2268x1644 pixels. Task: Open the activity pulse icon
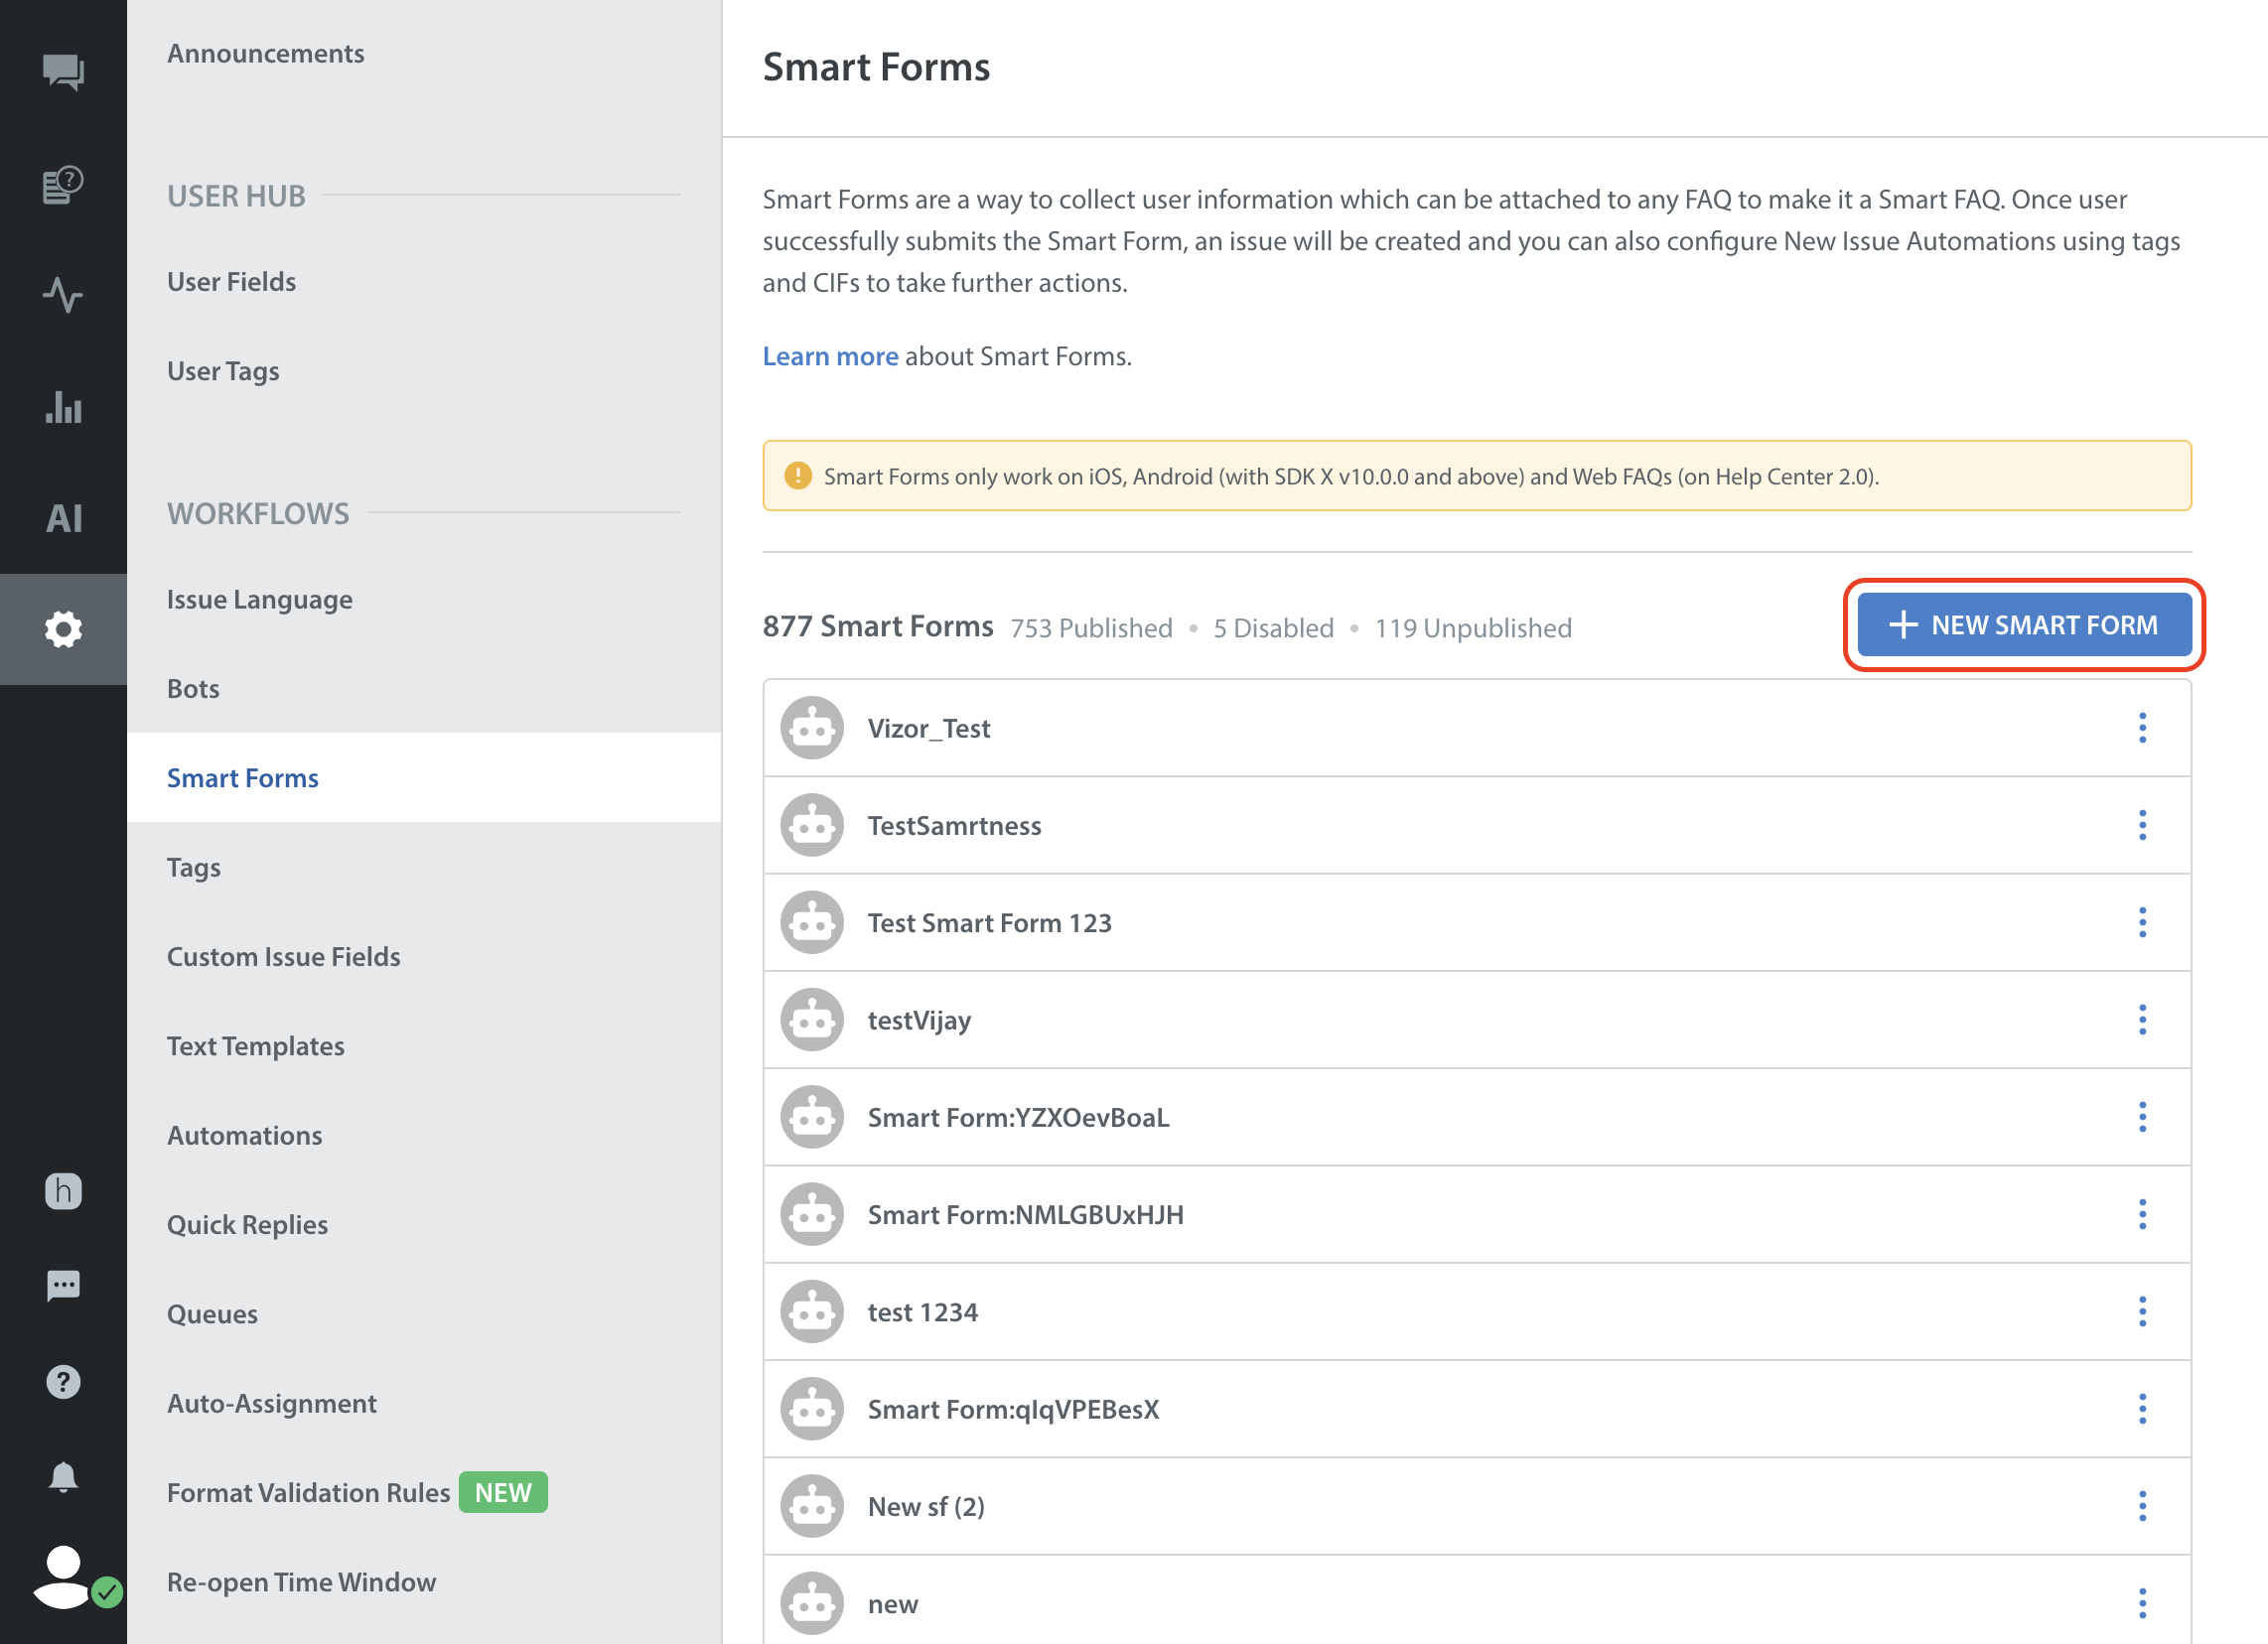(63, 296)
